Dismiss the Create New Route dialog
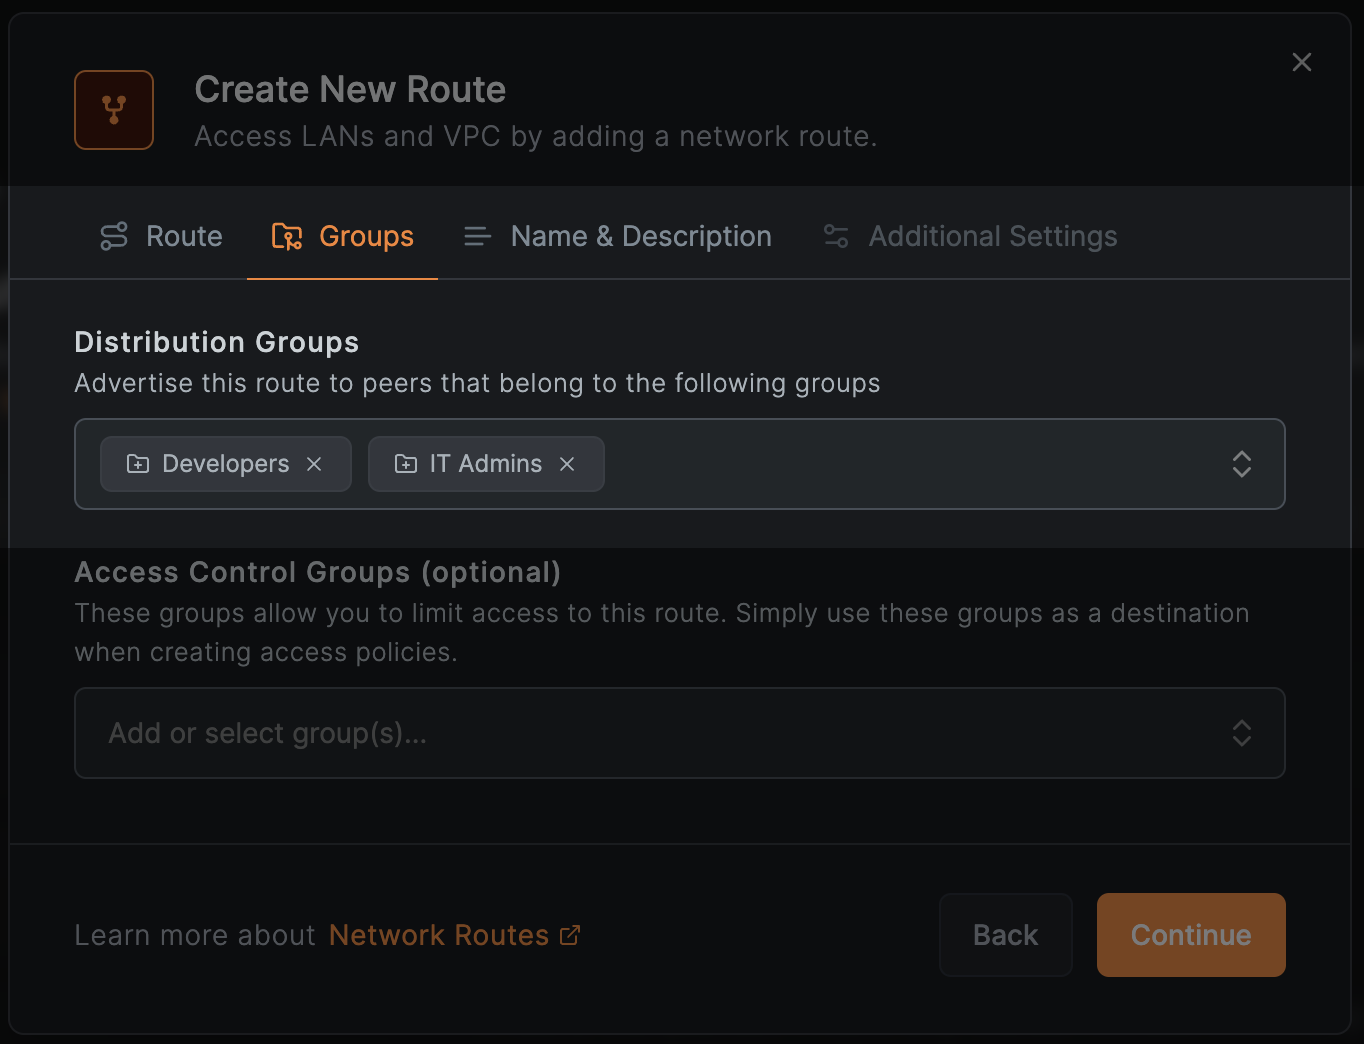This screenshot has width=1364, height=1044. [1301, 61]
